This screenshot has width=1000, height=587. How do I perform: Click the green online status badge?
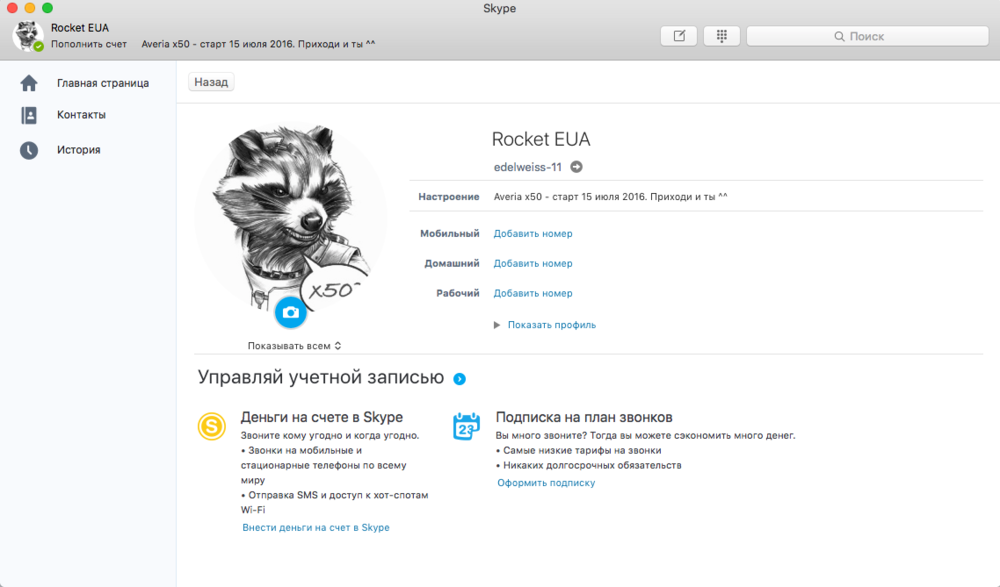coord(38,46)
